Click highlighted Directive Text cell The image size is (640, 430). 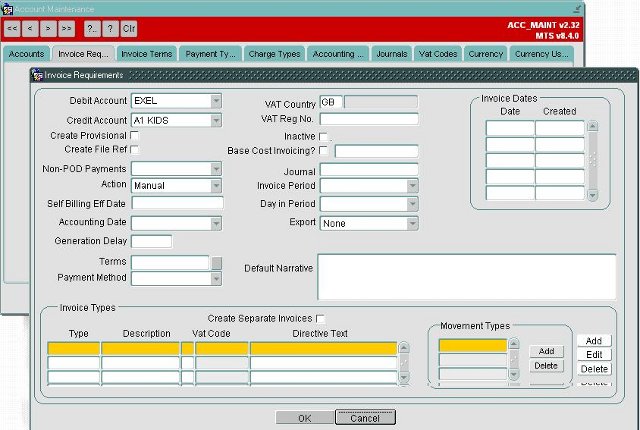[x=323, y=348]
